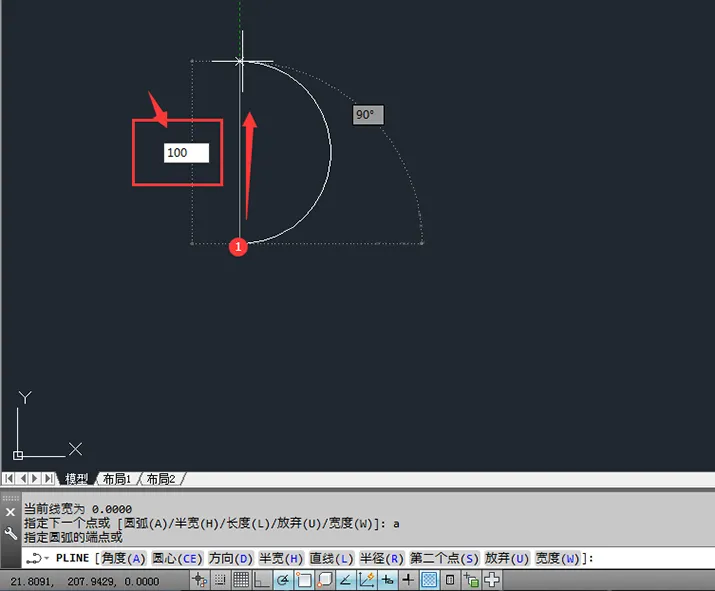Choose the 半宽(H) option
The height and width of the screenshot is (591, 715).
pyautogui.click(x=281, y=558)
